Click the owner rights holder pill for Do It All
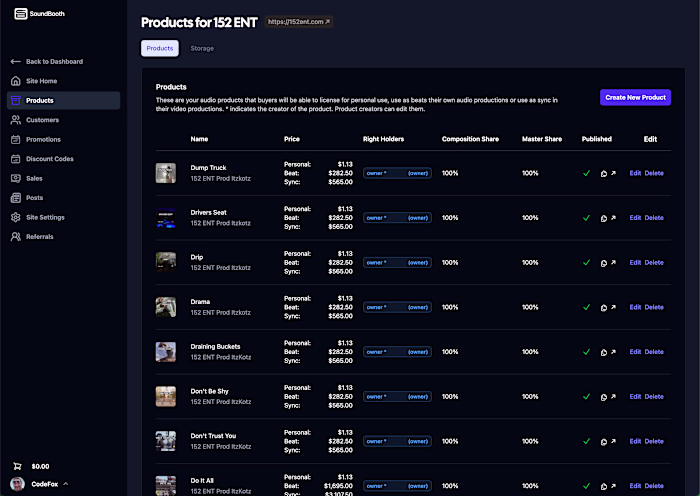 397,486
